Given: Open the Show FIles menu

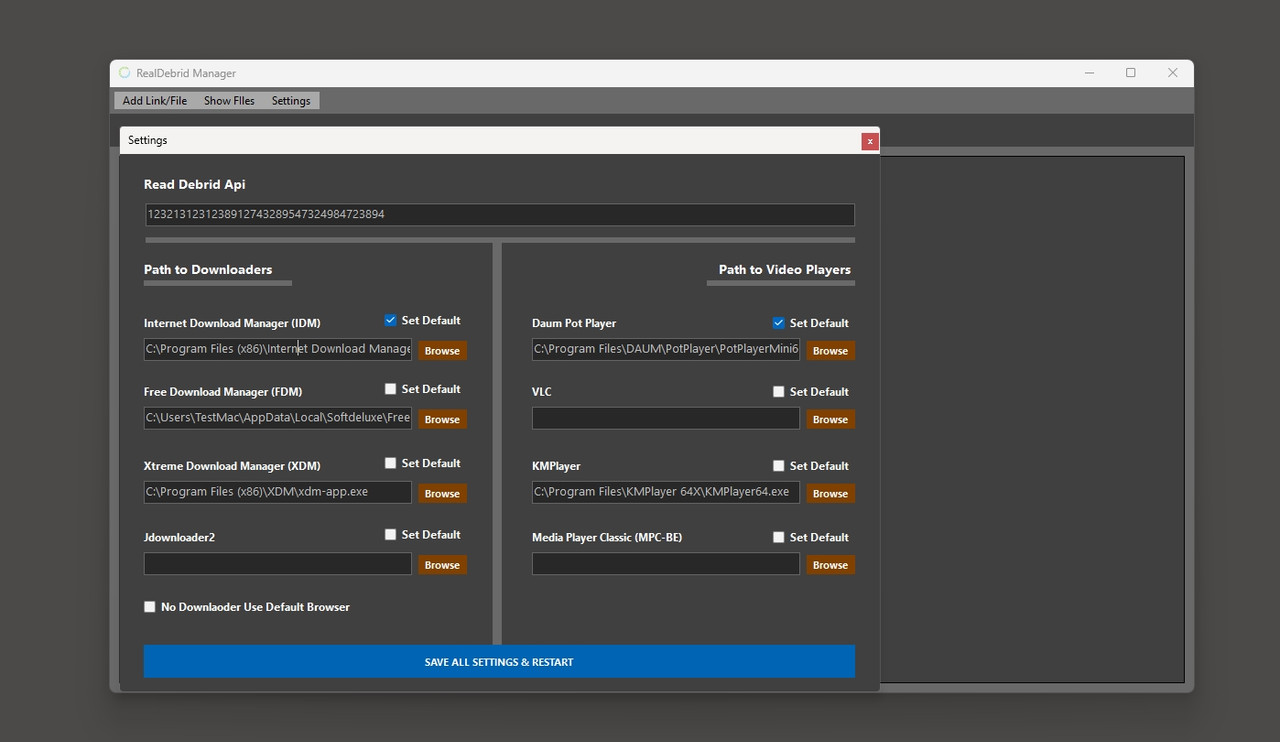Looking at the screenshot, I should 229,100.
